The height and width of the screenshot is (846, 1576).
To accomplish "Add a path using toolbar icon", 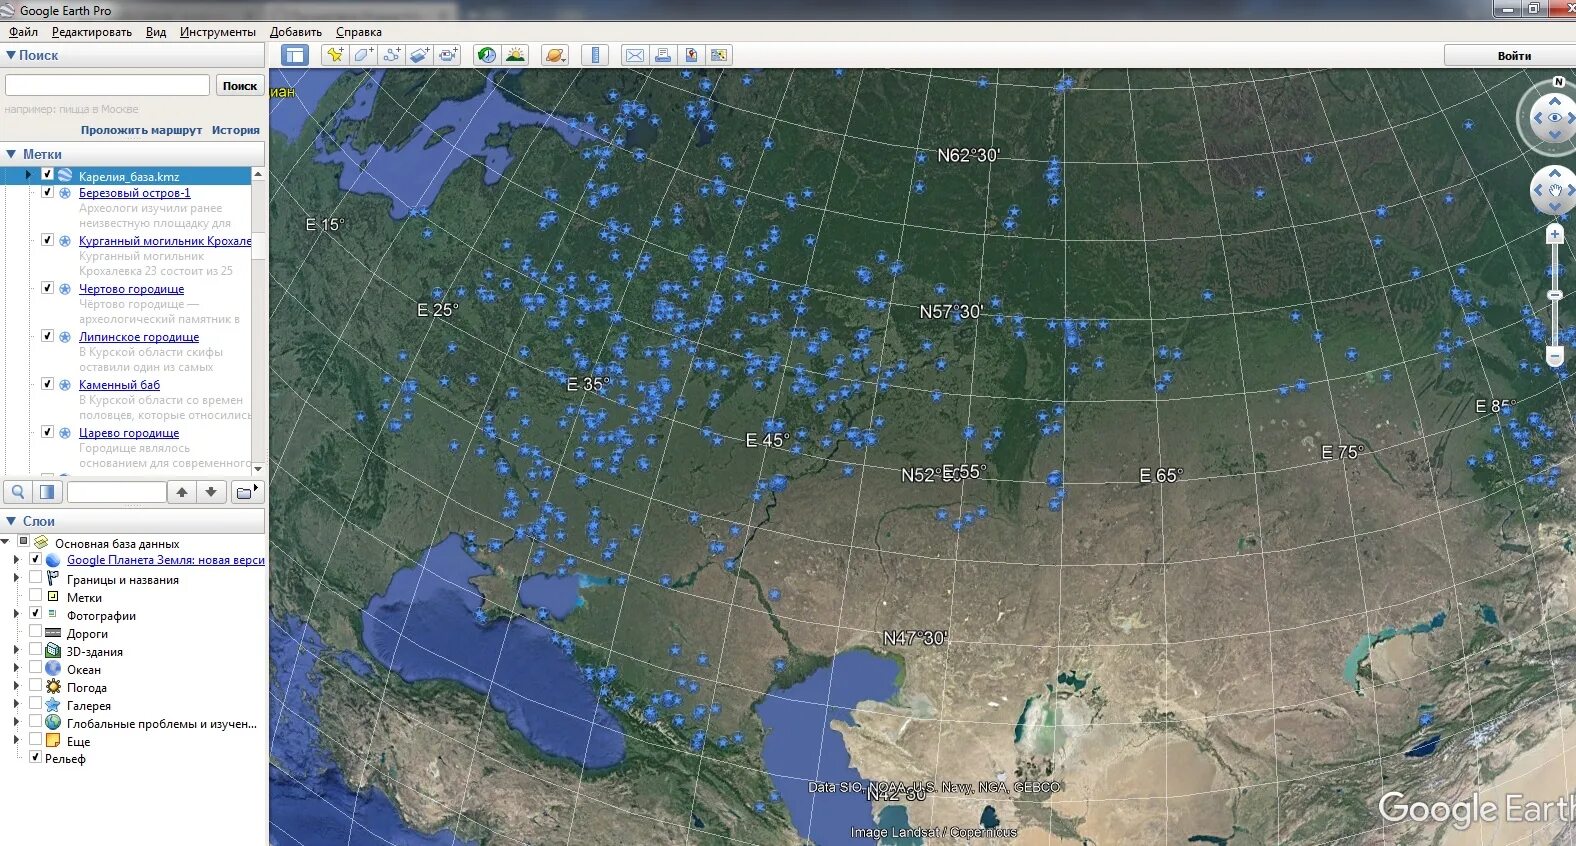I will 392,55.
